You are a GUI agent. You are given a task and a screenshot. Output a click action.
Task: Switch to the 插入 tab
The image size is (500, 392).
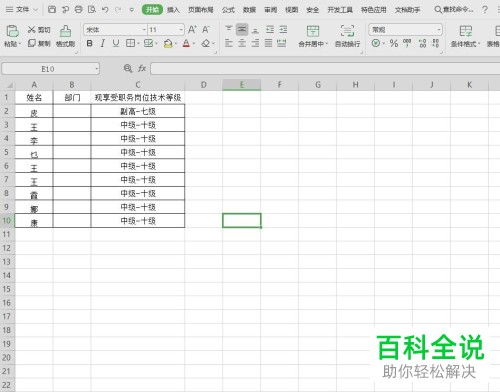173,10
